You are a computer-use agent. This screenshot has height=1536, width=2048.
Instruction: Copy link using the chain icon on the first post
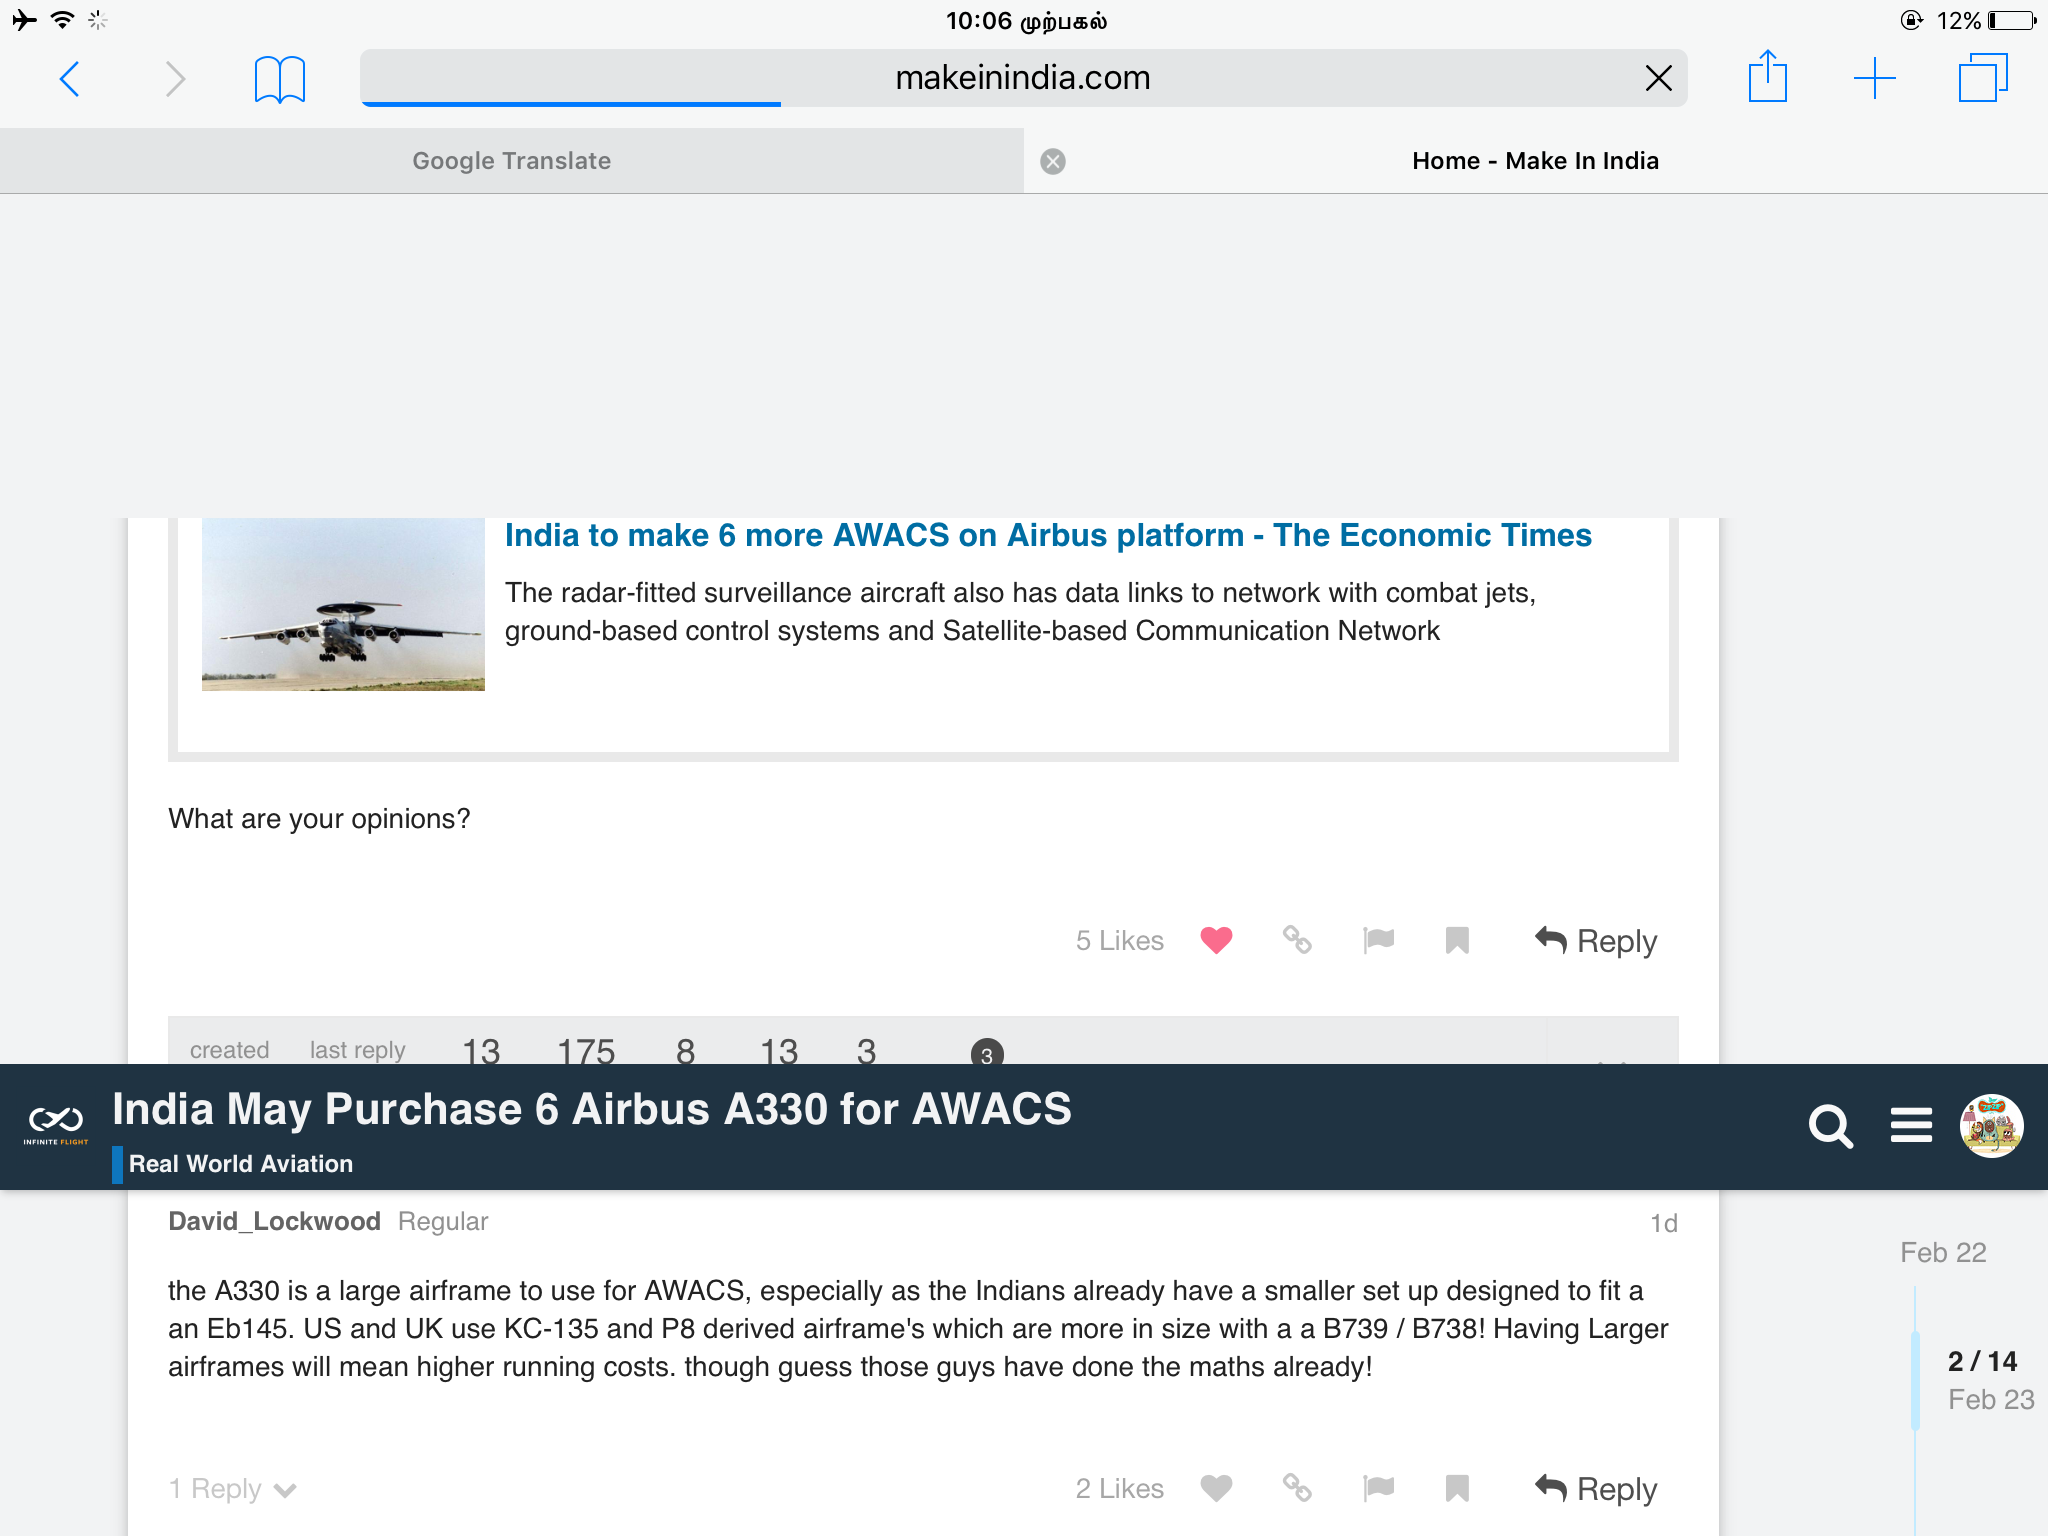pos(1297,940)
